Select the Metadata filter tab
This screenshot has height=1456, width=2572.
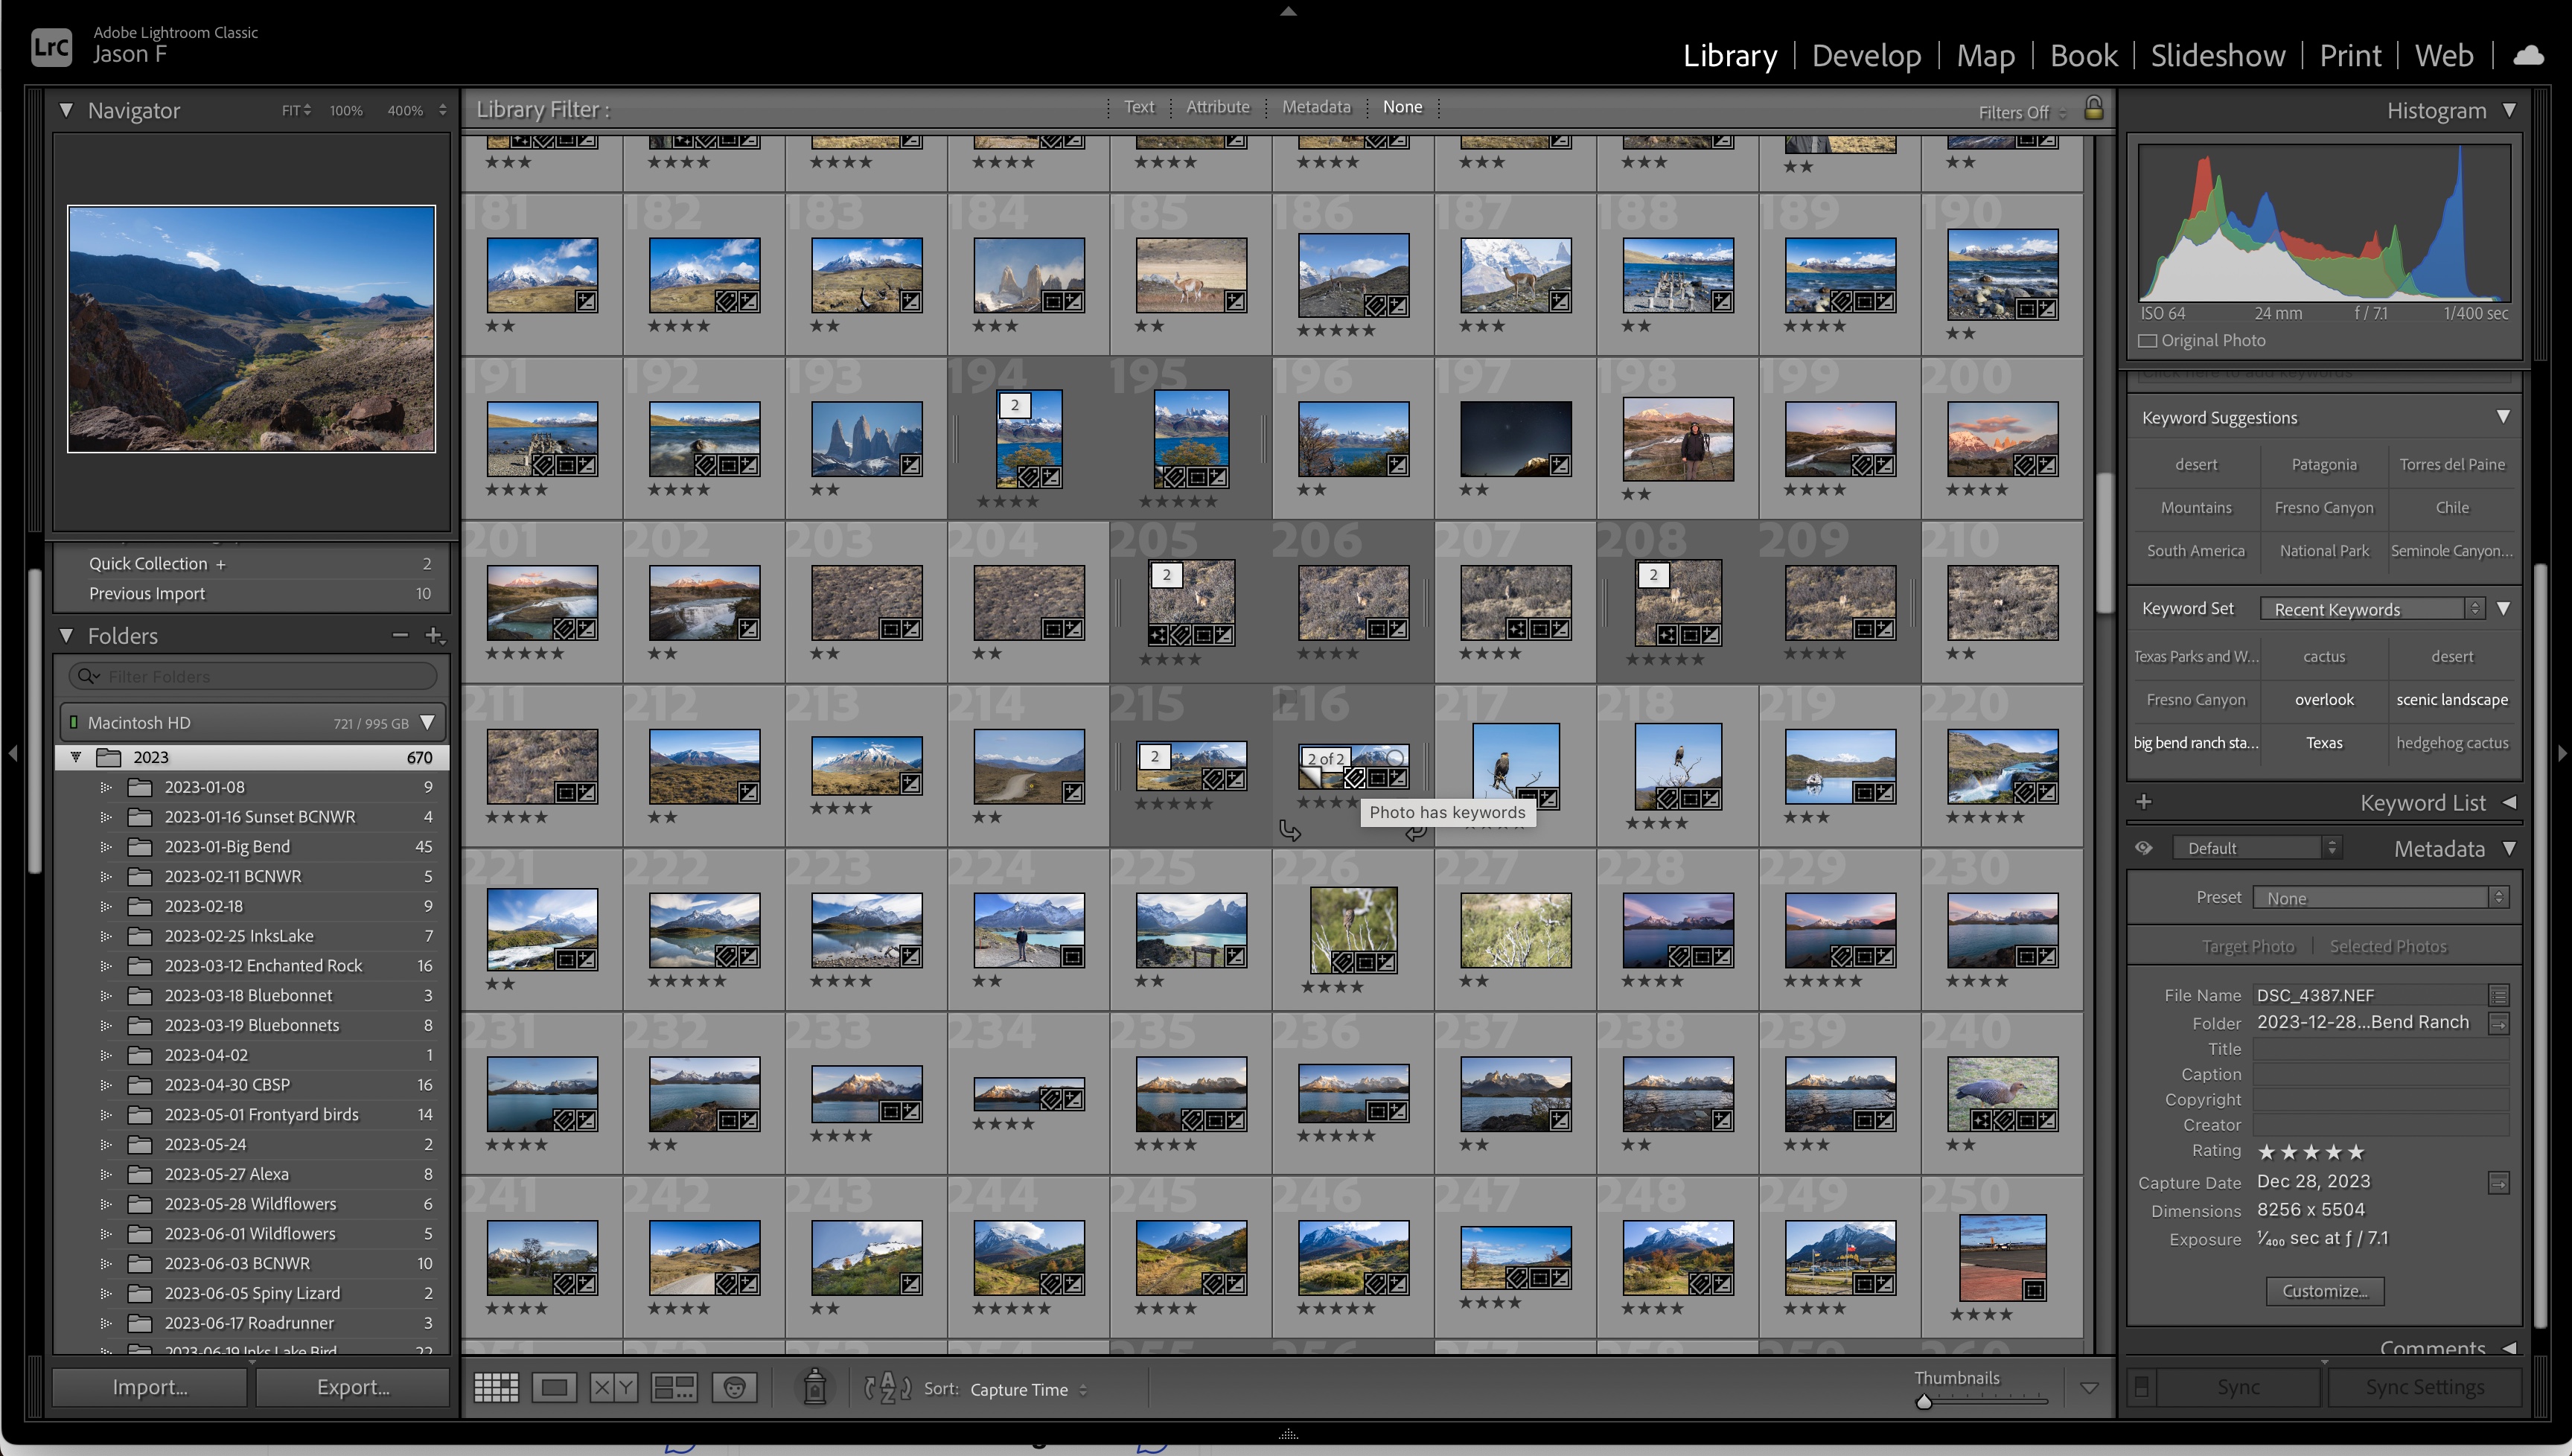(1316, 107)
